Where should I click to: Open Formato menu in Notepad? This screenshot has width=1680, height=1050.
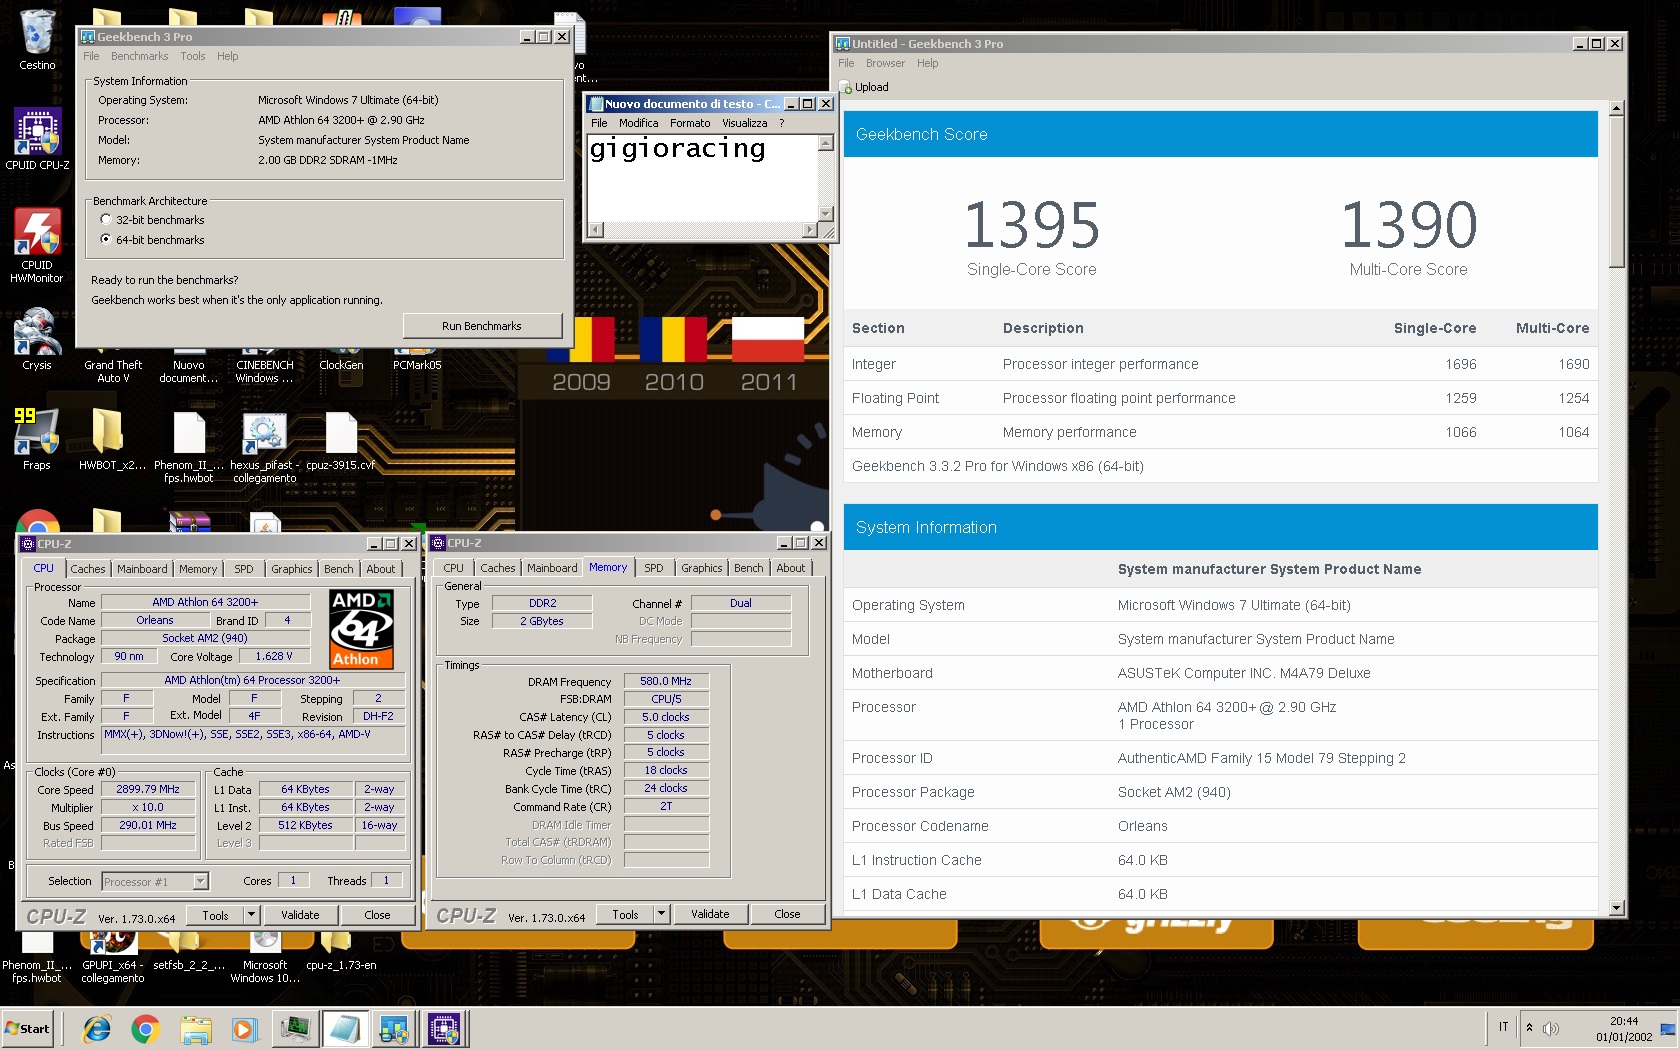tap(690, 124)
